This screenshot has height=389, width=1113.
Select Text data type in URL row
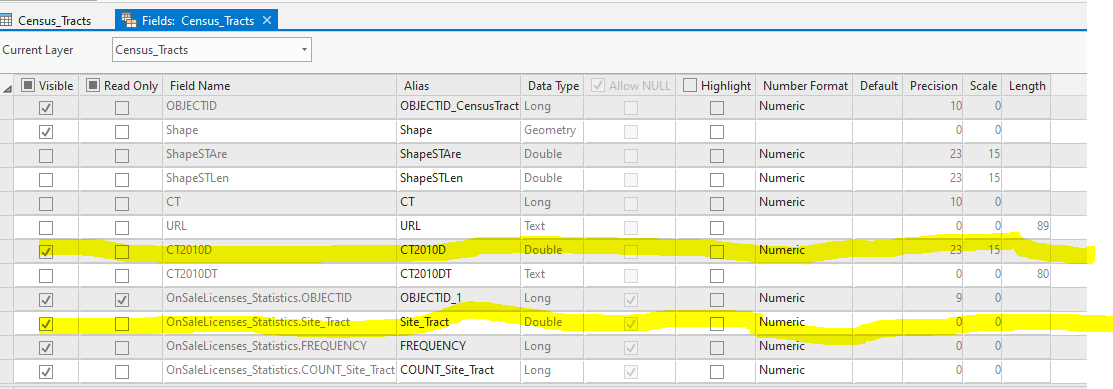click(553, 226)
